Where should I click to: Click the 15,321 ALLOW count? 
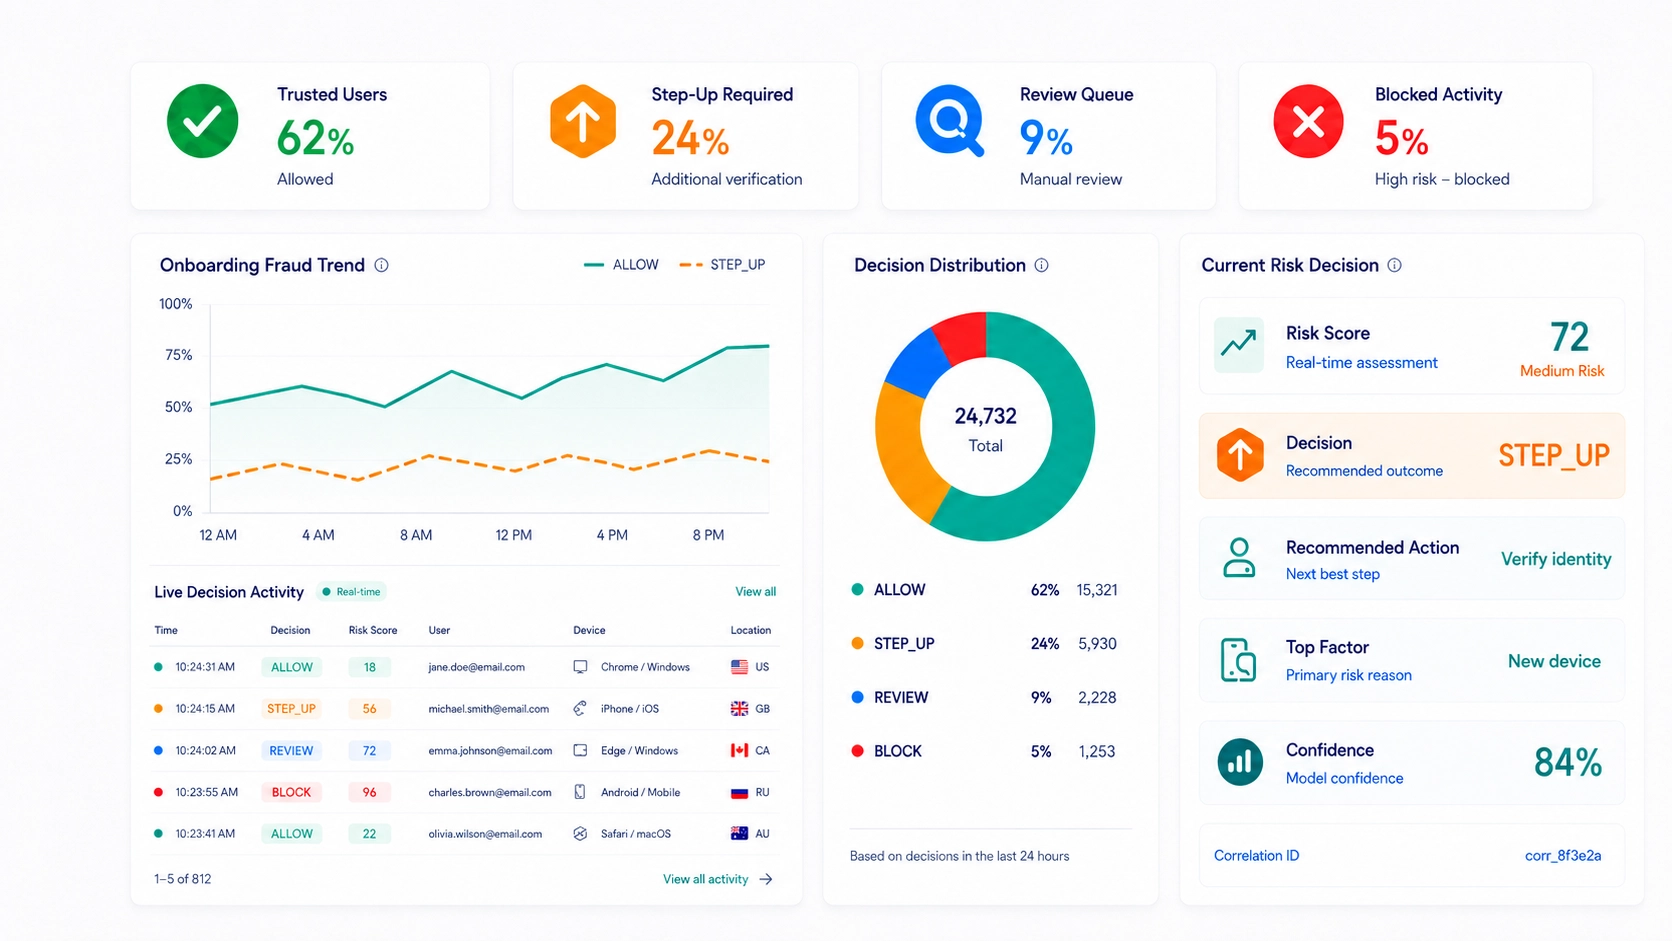[1097, 590]
